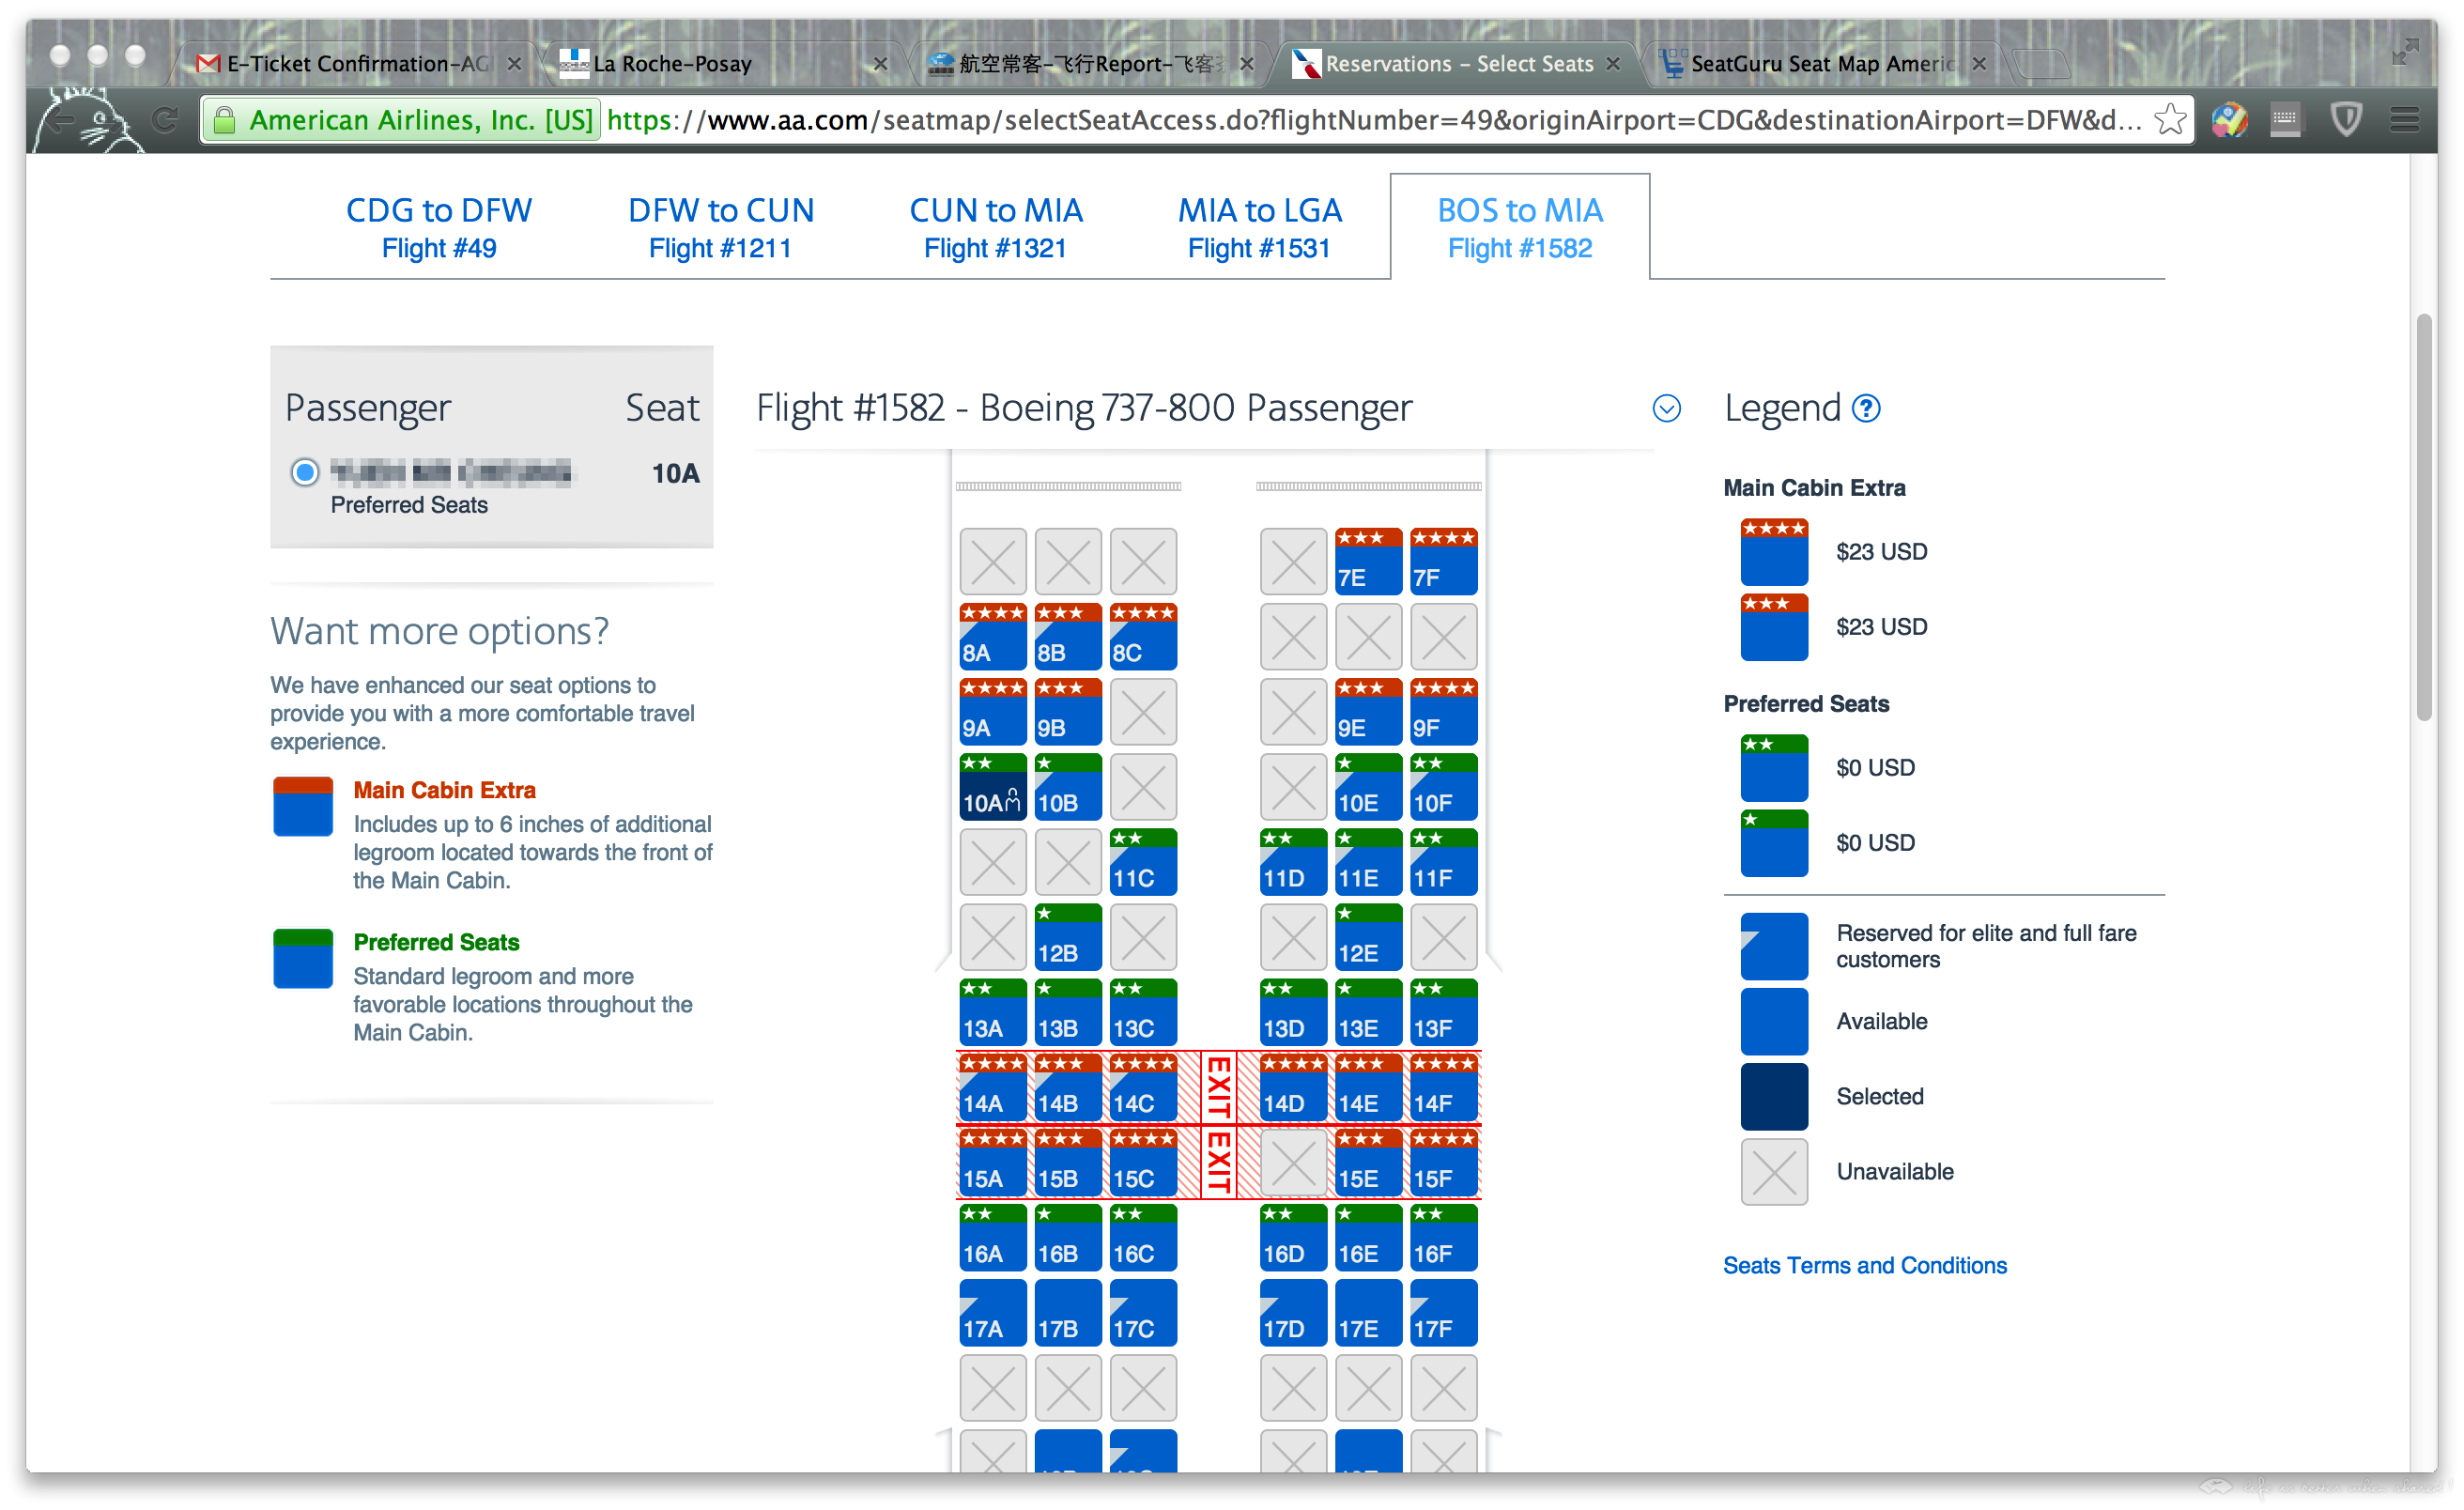
Task: Pick elite reserved seat 17A
Action: (992, 1312)
